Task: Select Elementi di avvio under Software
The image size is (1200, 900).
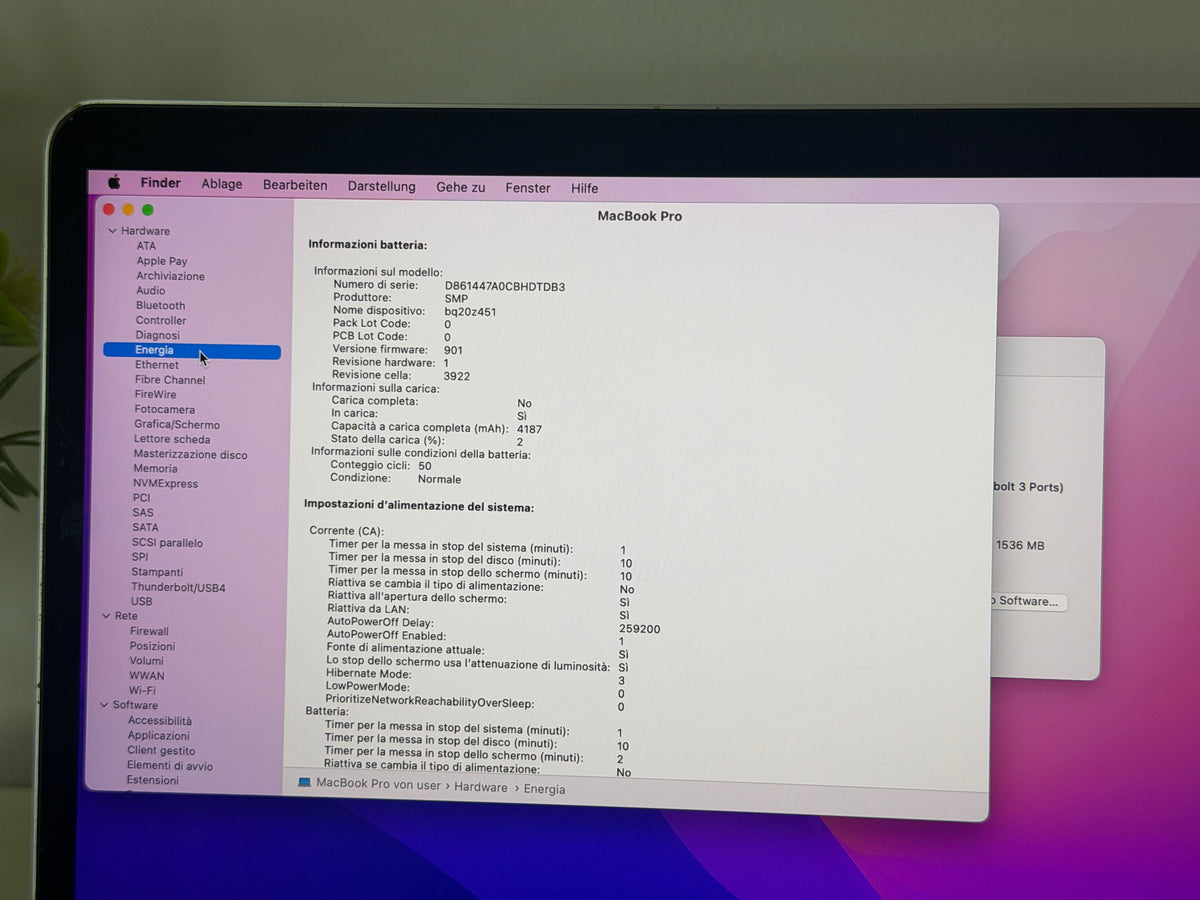Action: coord(170,766)
